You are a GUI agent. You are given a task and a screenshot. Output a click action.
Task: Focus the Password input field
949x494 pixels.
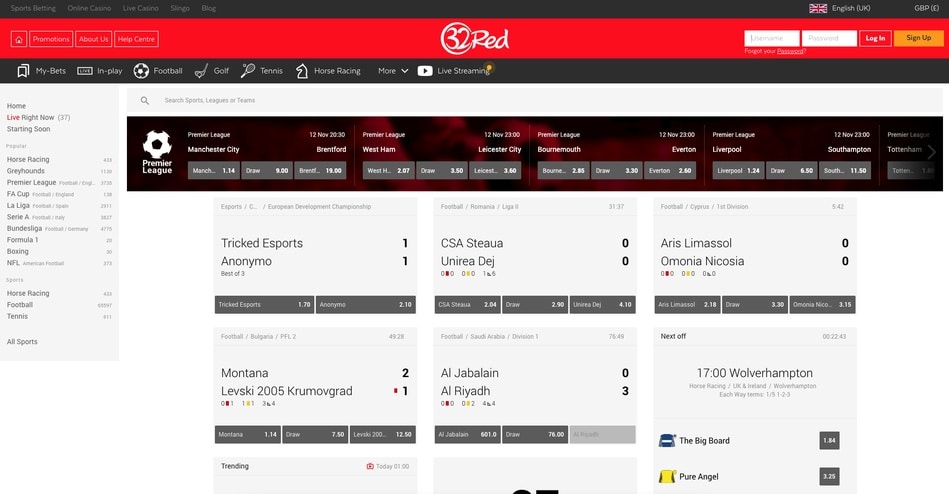point(829,38)
